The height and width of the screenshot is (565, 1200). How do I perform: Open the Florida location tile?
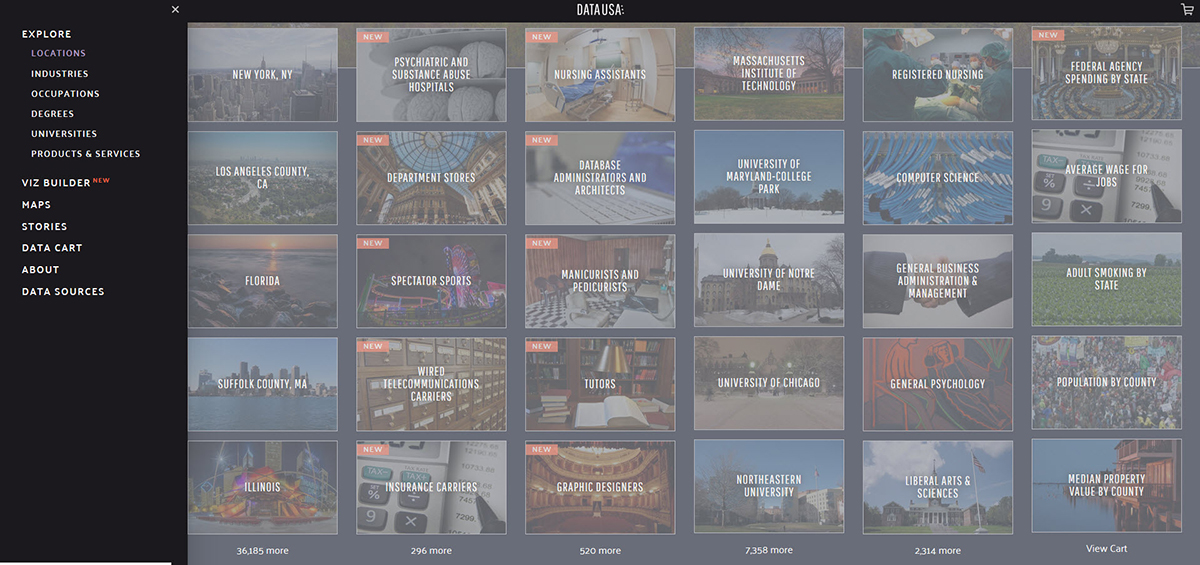coord(263,281)
